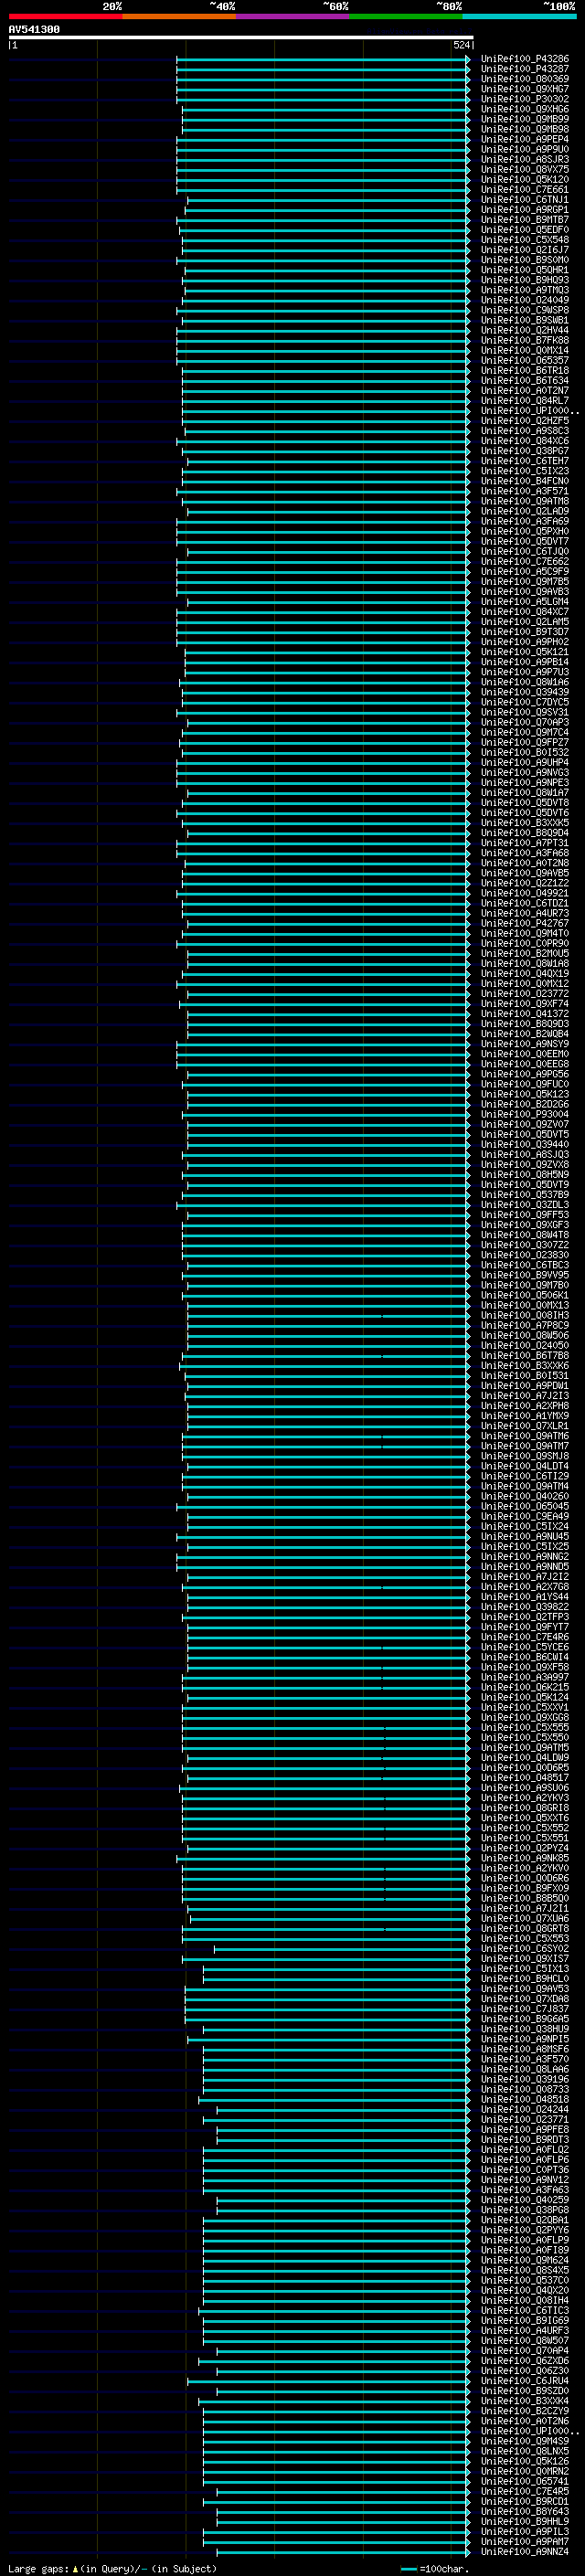
Task: Select the UniRef100_Q9SMJ8 label
Action: tap(524, 1456)
